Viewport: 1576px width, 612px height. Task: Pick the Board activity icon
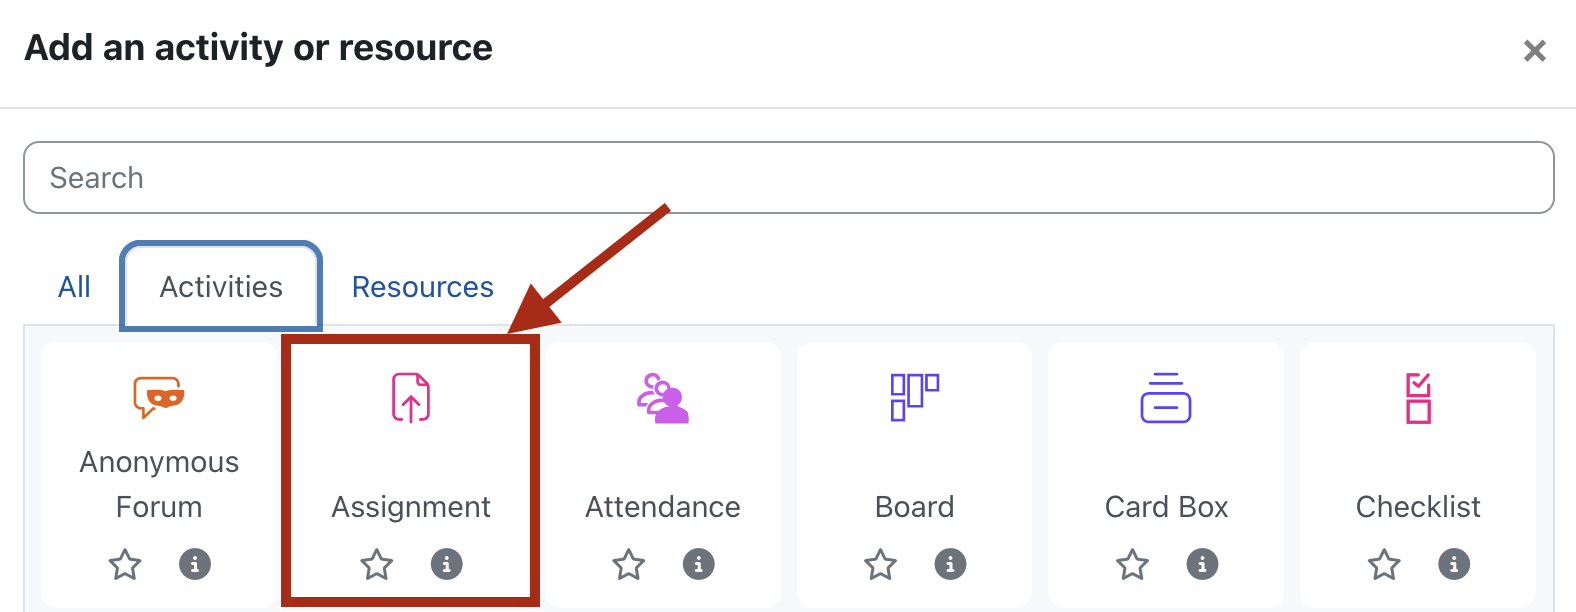point(915,397)
